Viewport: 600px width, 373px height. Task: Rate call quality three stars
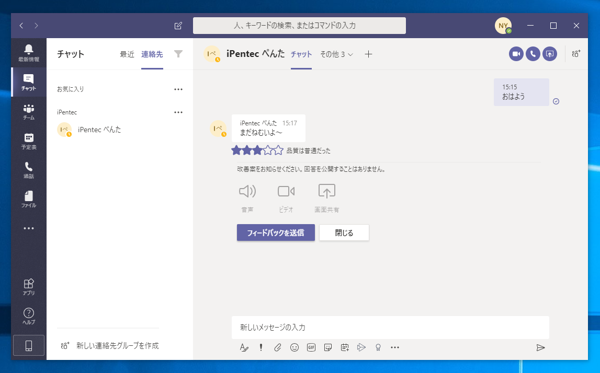pyautogui.click(x=258, y=150)
